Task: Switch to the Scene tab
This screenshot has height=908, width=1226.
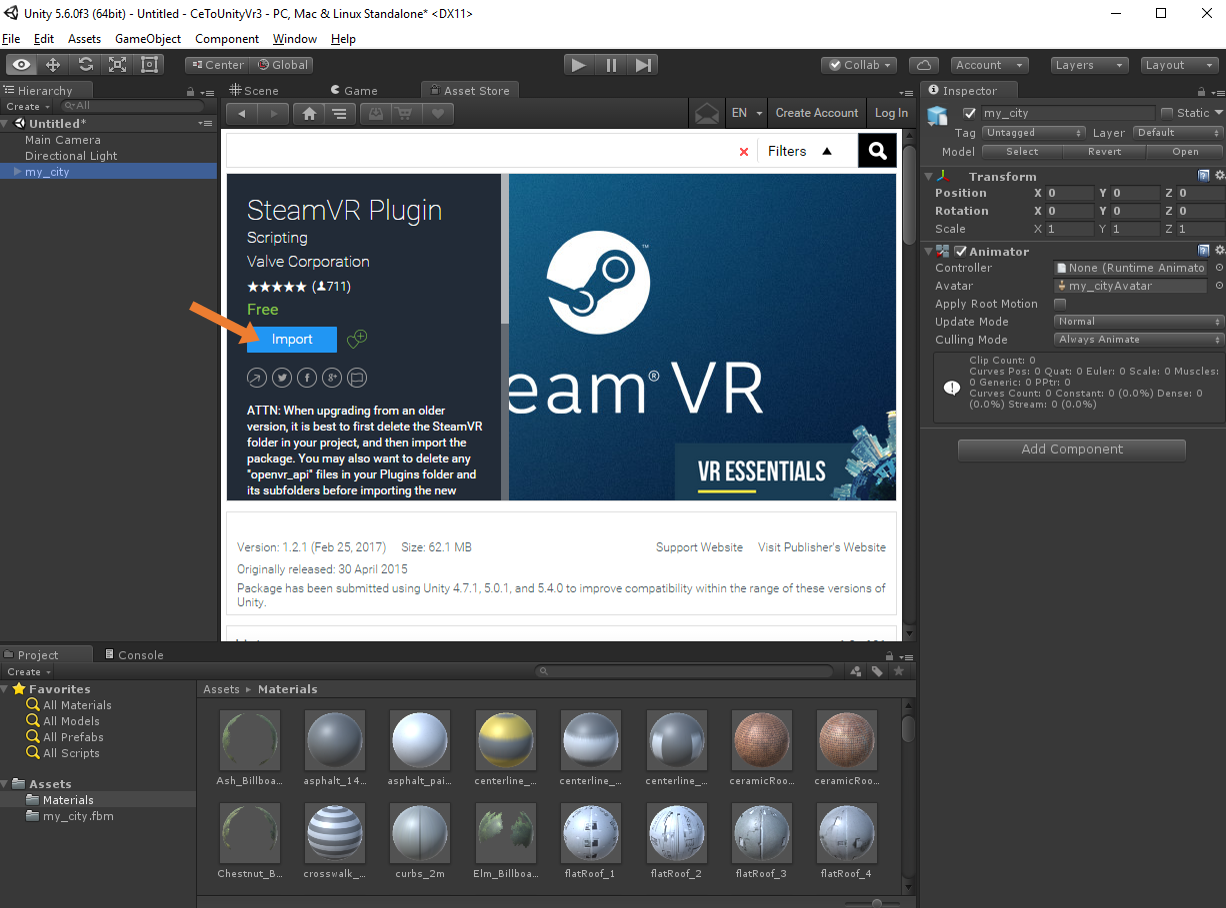Action: 254,90
